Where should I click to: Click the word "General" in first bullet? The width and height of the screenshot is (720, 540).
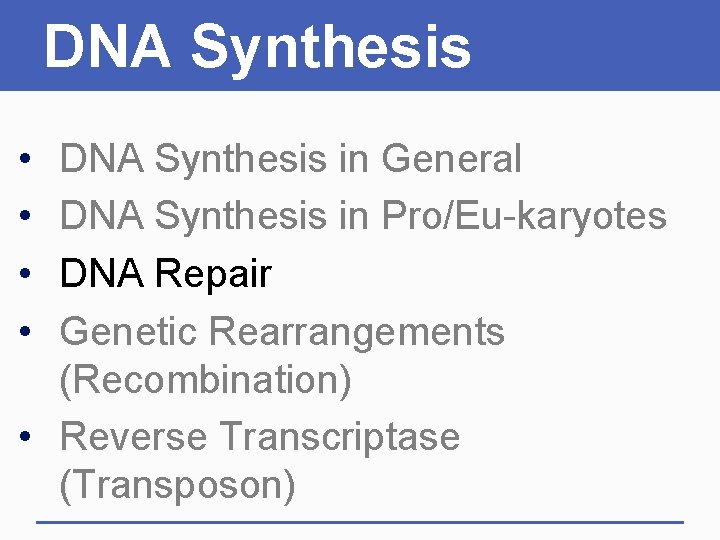pyautogui.click(x=451, y=158)
